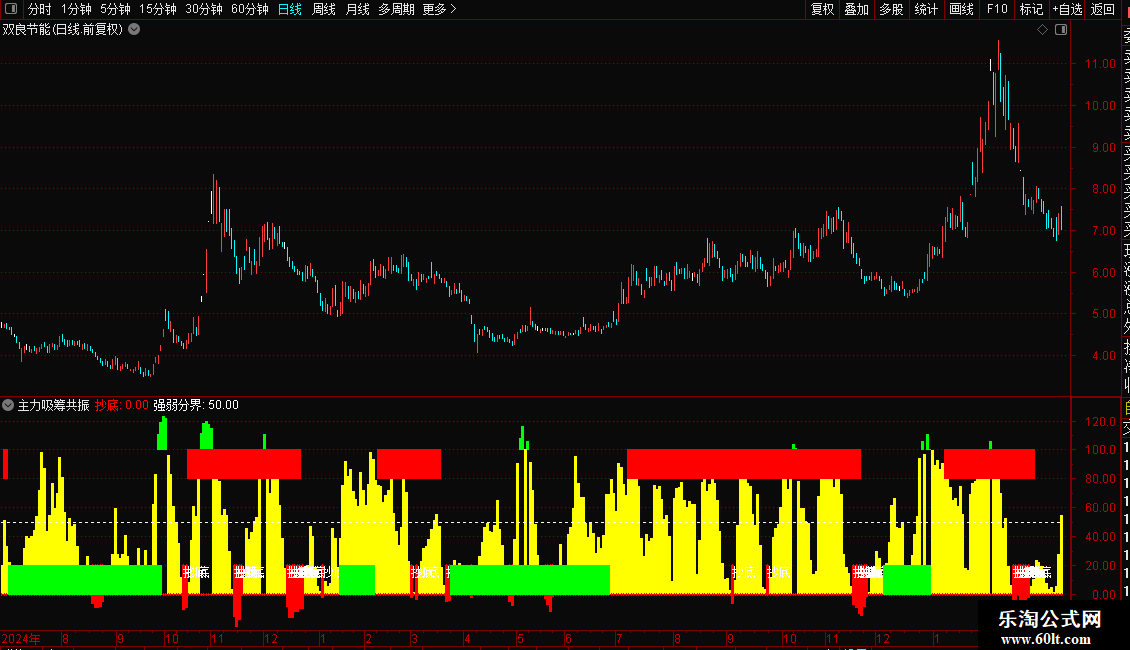The height and width of the screenshot is (650, 1130).
Task: Click the 双良节能(日线.前复权) chart title
Action: (63, 30)
